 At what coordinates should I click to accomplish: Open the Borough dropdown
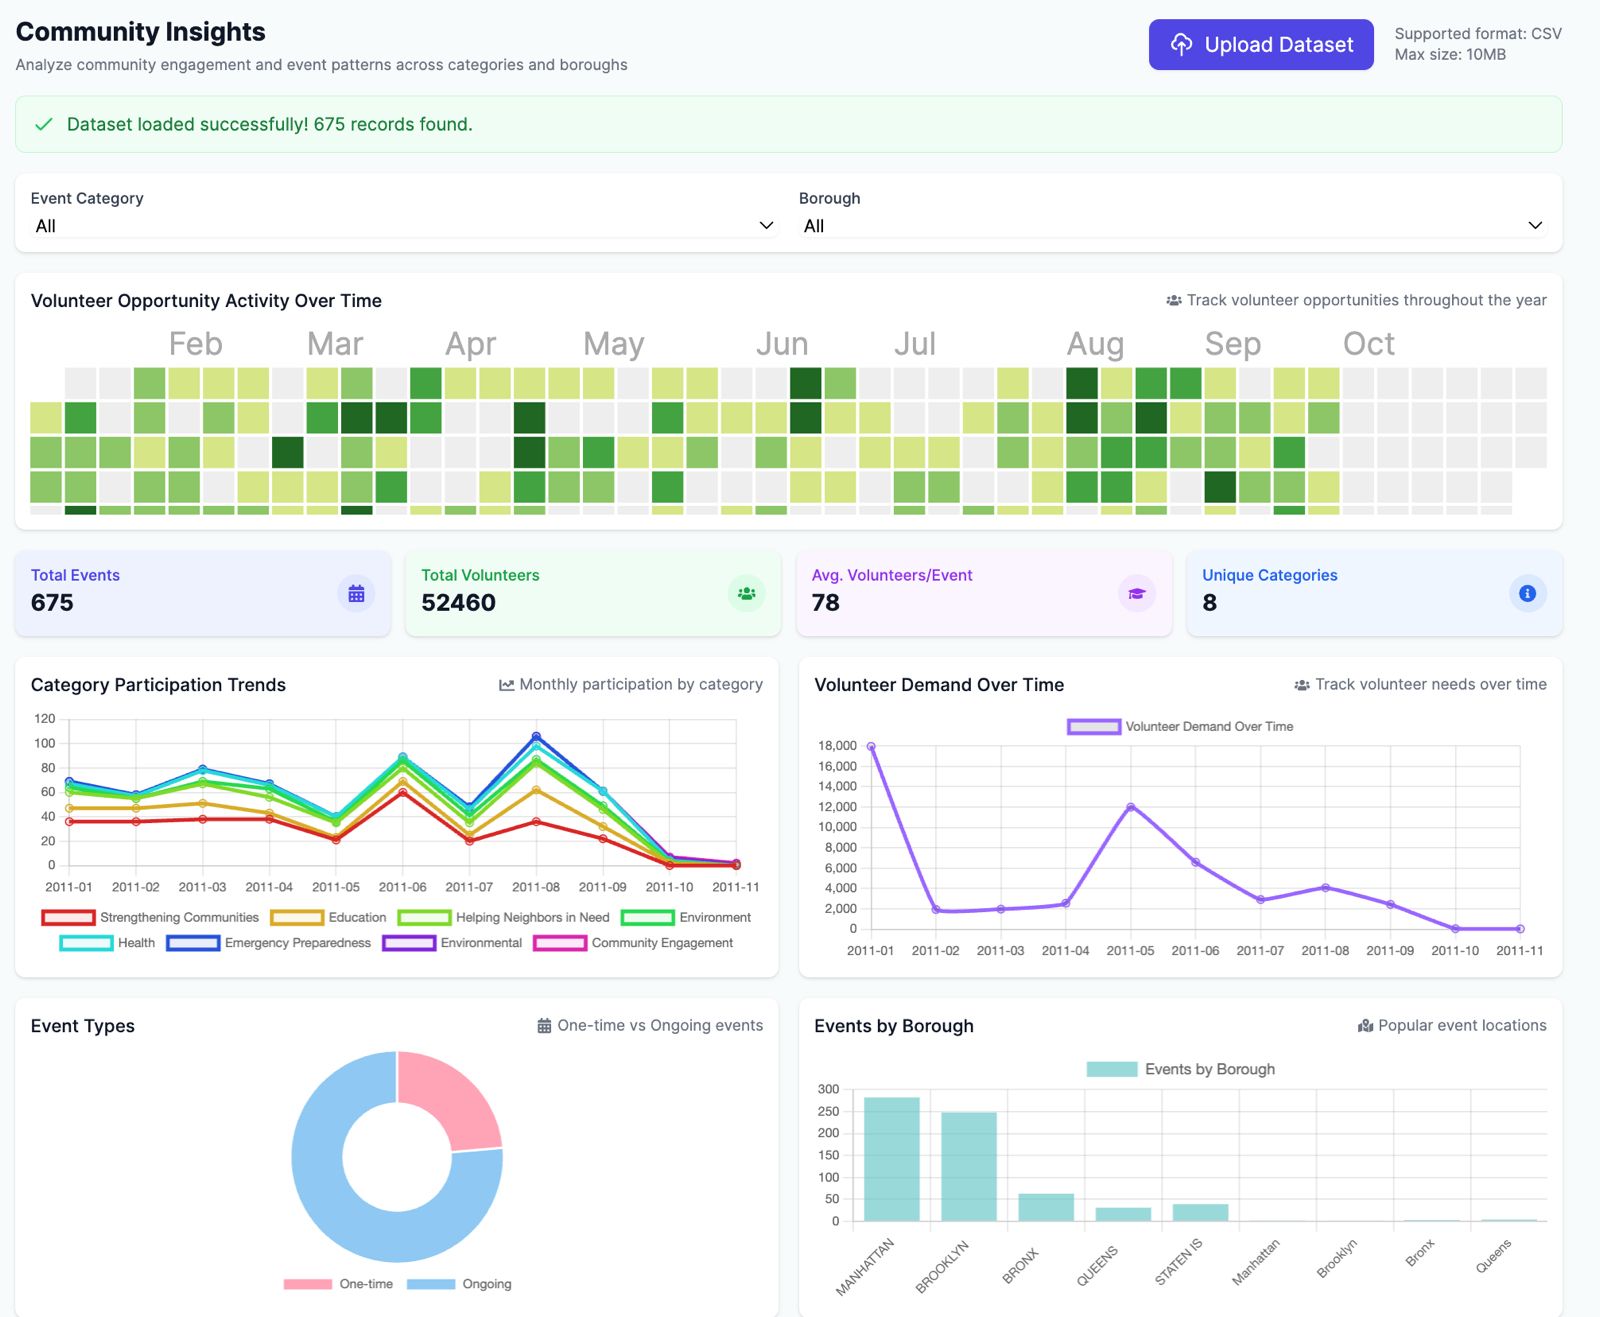click(x=1173, y=226)
